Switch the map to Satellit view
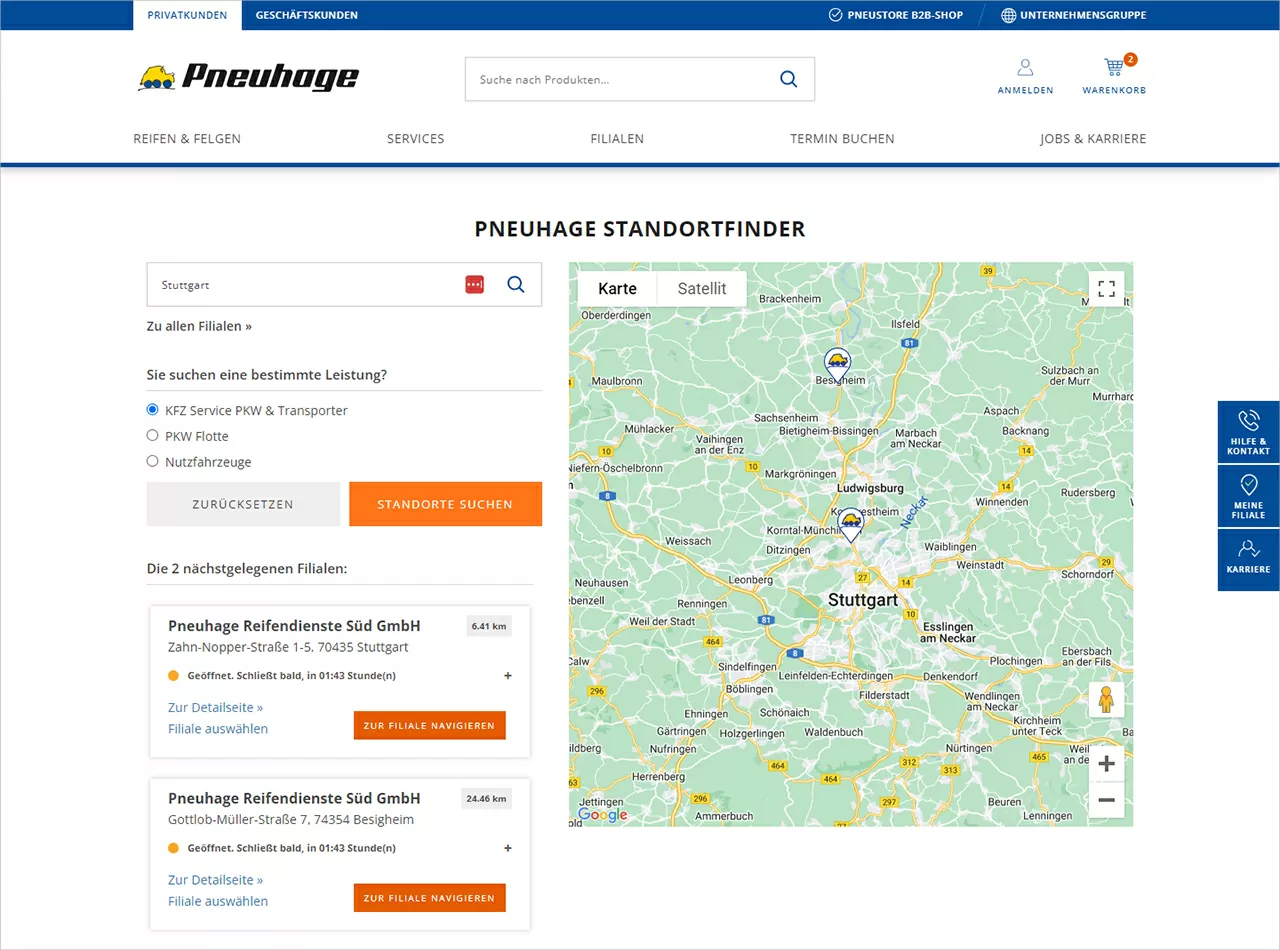 point(701,288)
